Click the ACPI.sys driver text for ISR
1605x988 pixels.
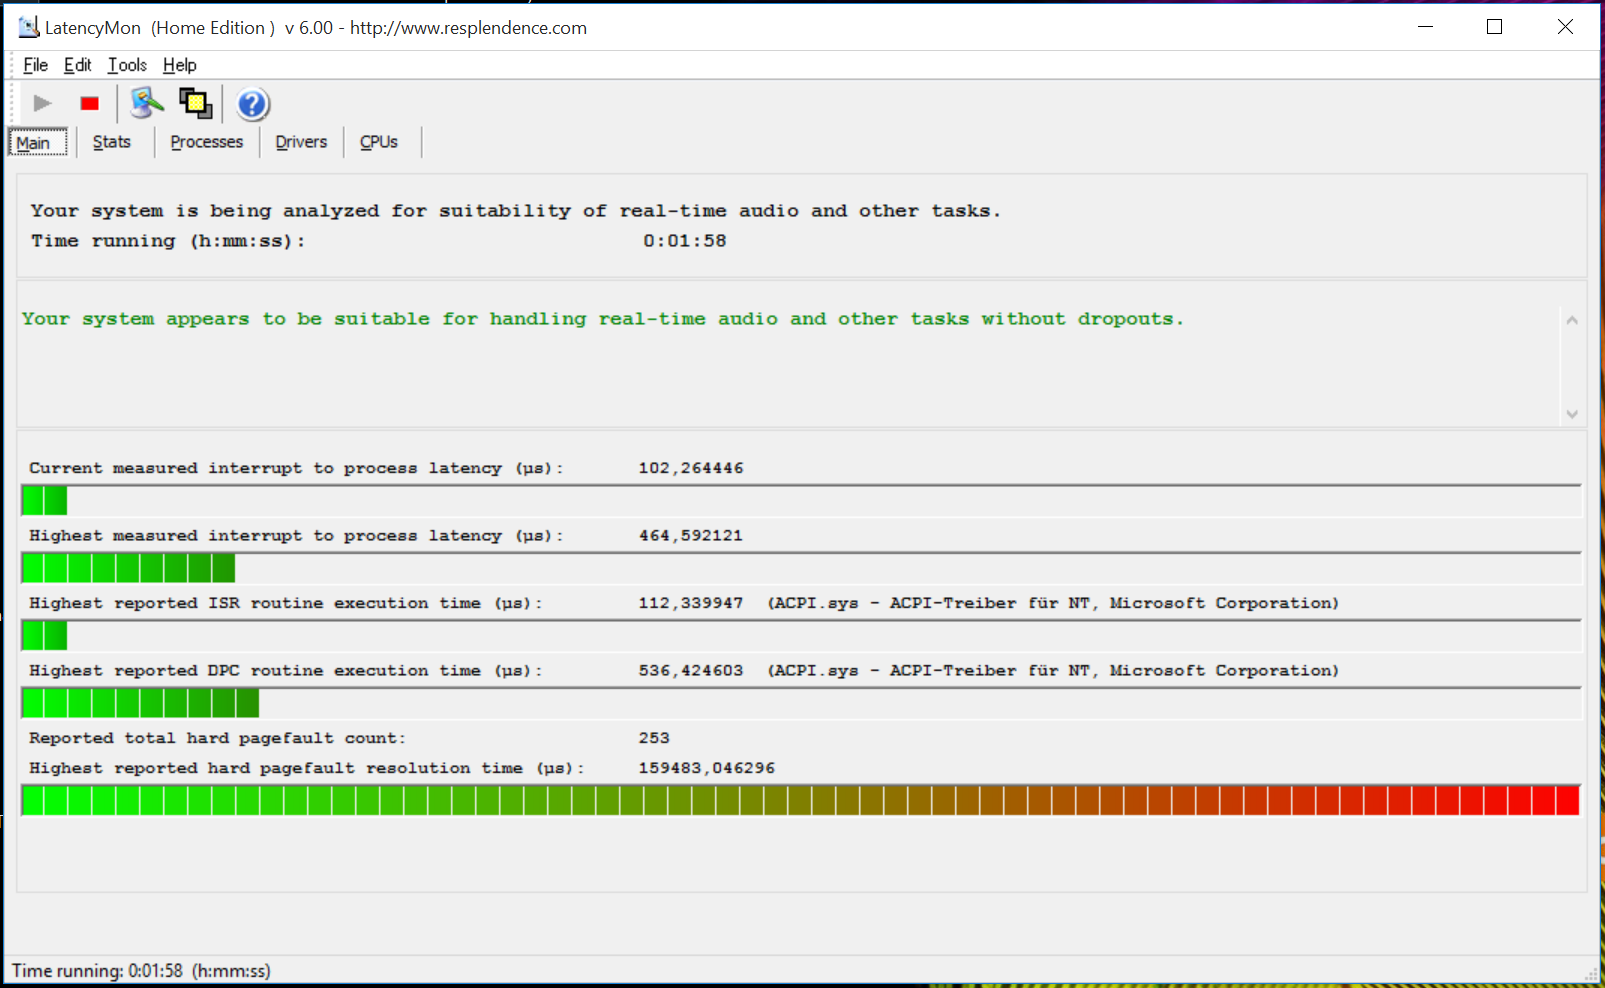(1053, 603)
